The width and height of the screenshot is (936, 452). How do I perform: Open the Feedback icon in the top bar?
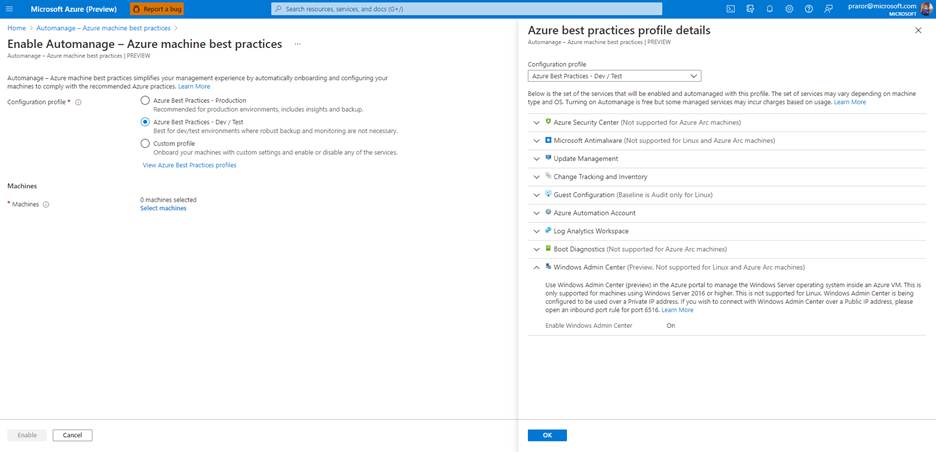pyautogui.click(x=828, y=9)
